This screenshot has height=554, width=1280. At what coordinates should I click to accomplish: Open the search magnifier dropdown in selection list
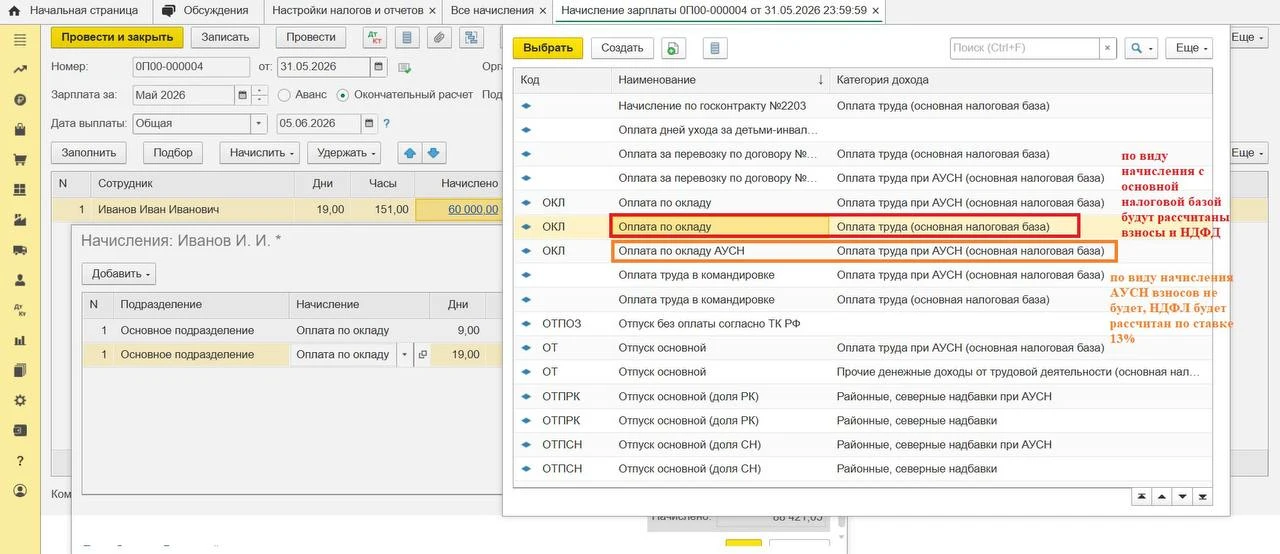(1140, 48)
